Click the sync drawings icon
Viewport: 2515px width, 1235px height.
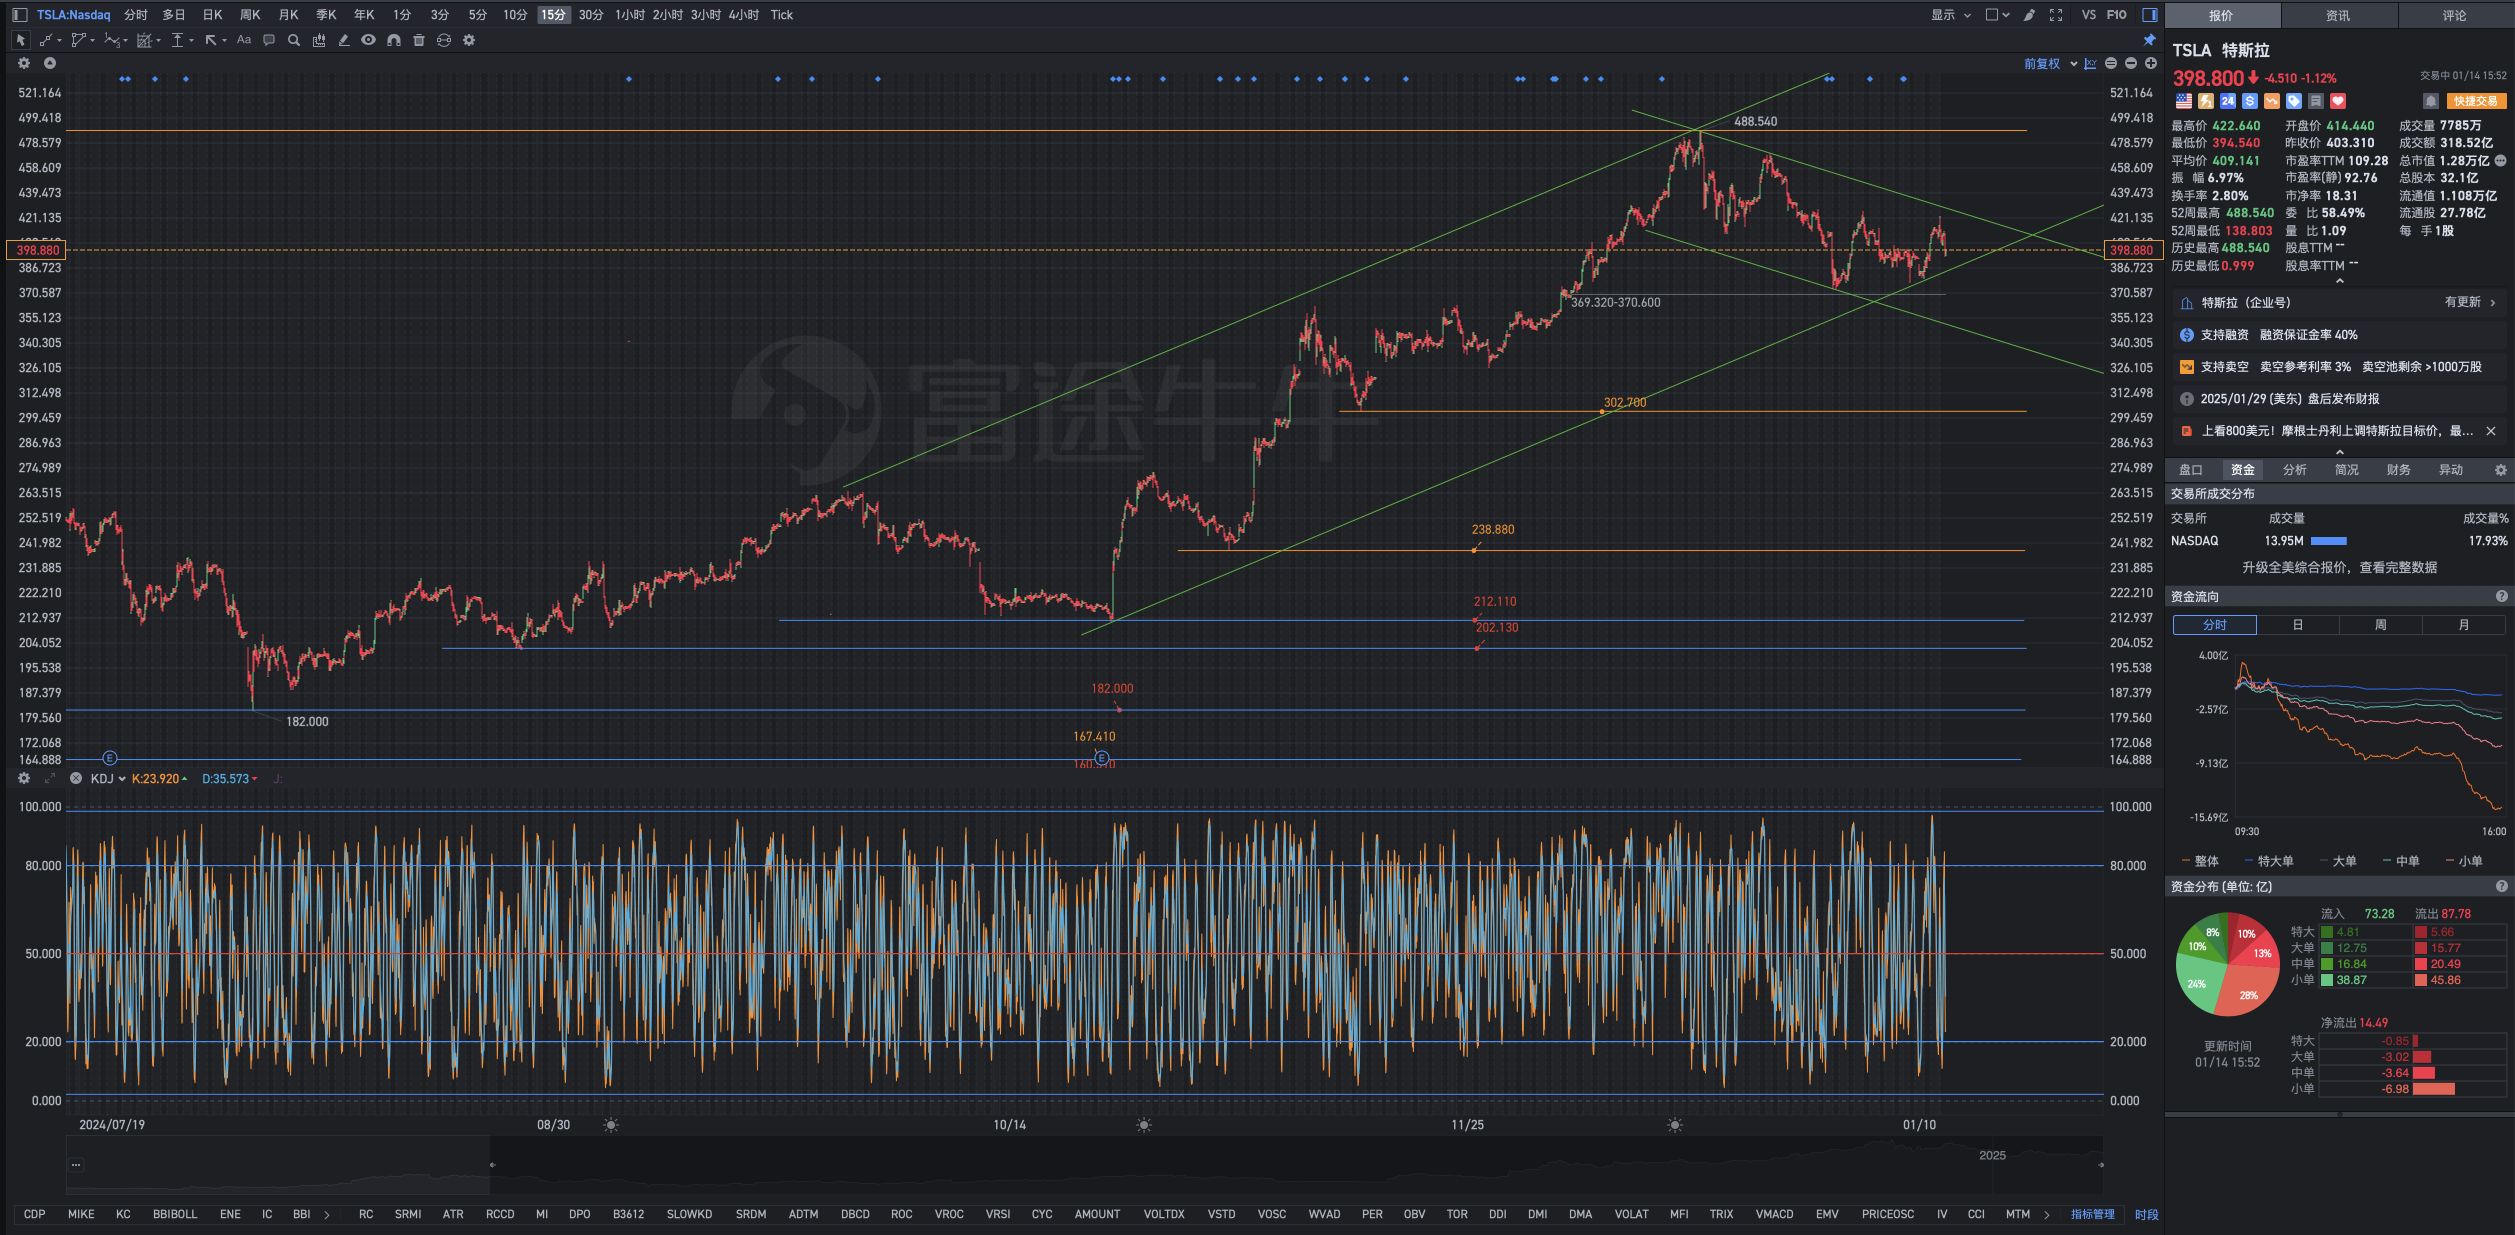(x=444, y=40)
